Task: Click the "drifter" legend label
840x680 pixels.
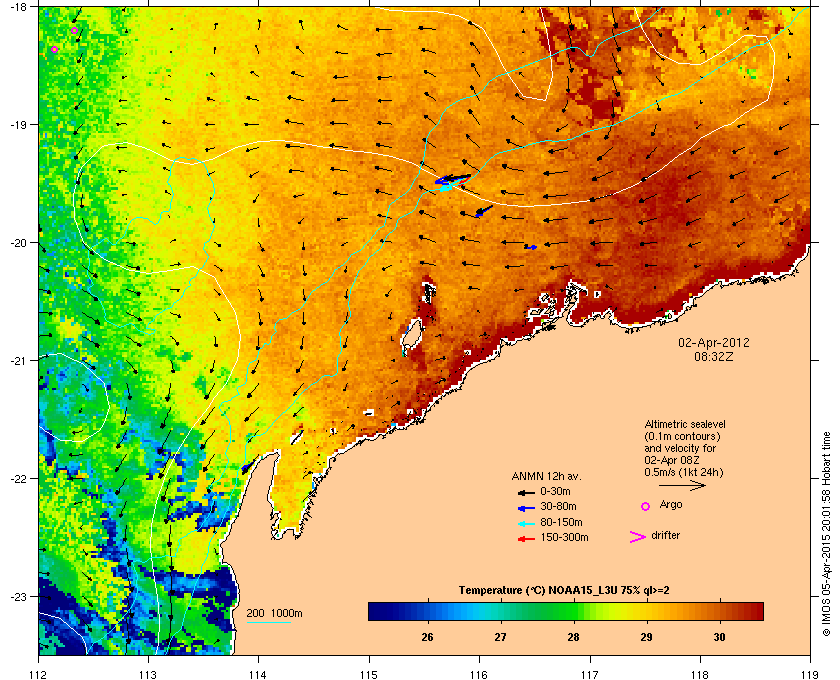Action: (665, 535)
